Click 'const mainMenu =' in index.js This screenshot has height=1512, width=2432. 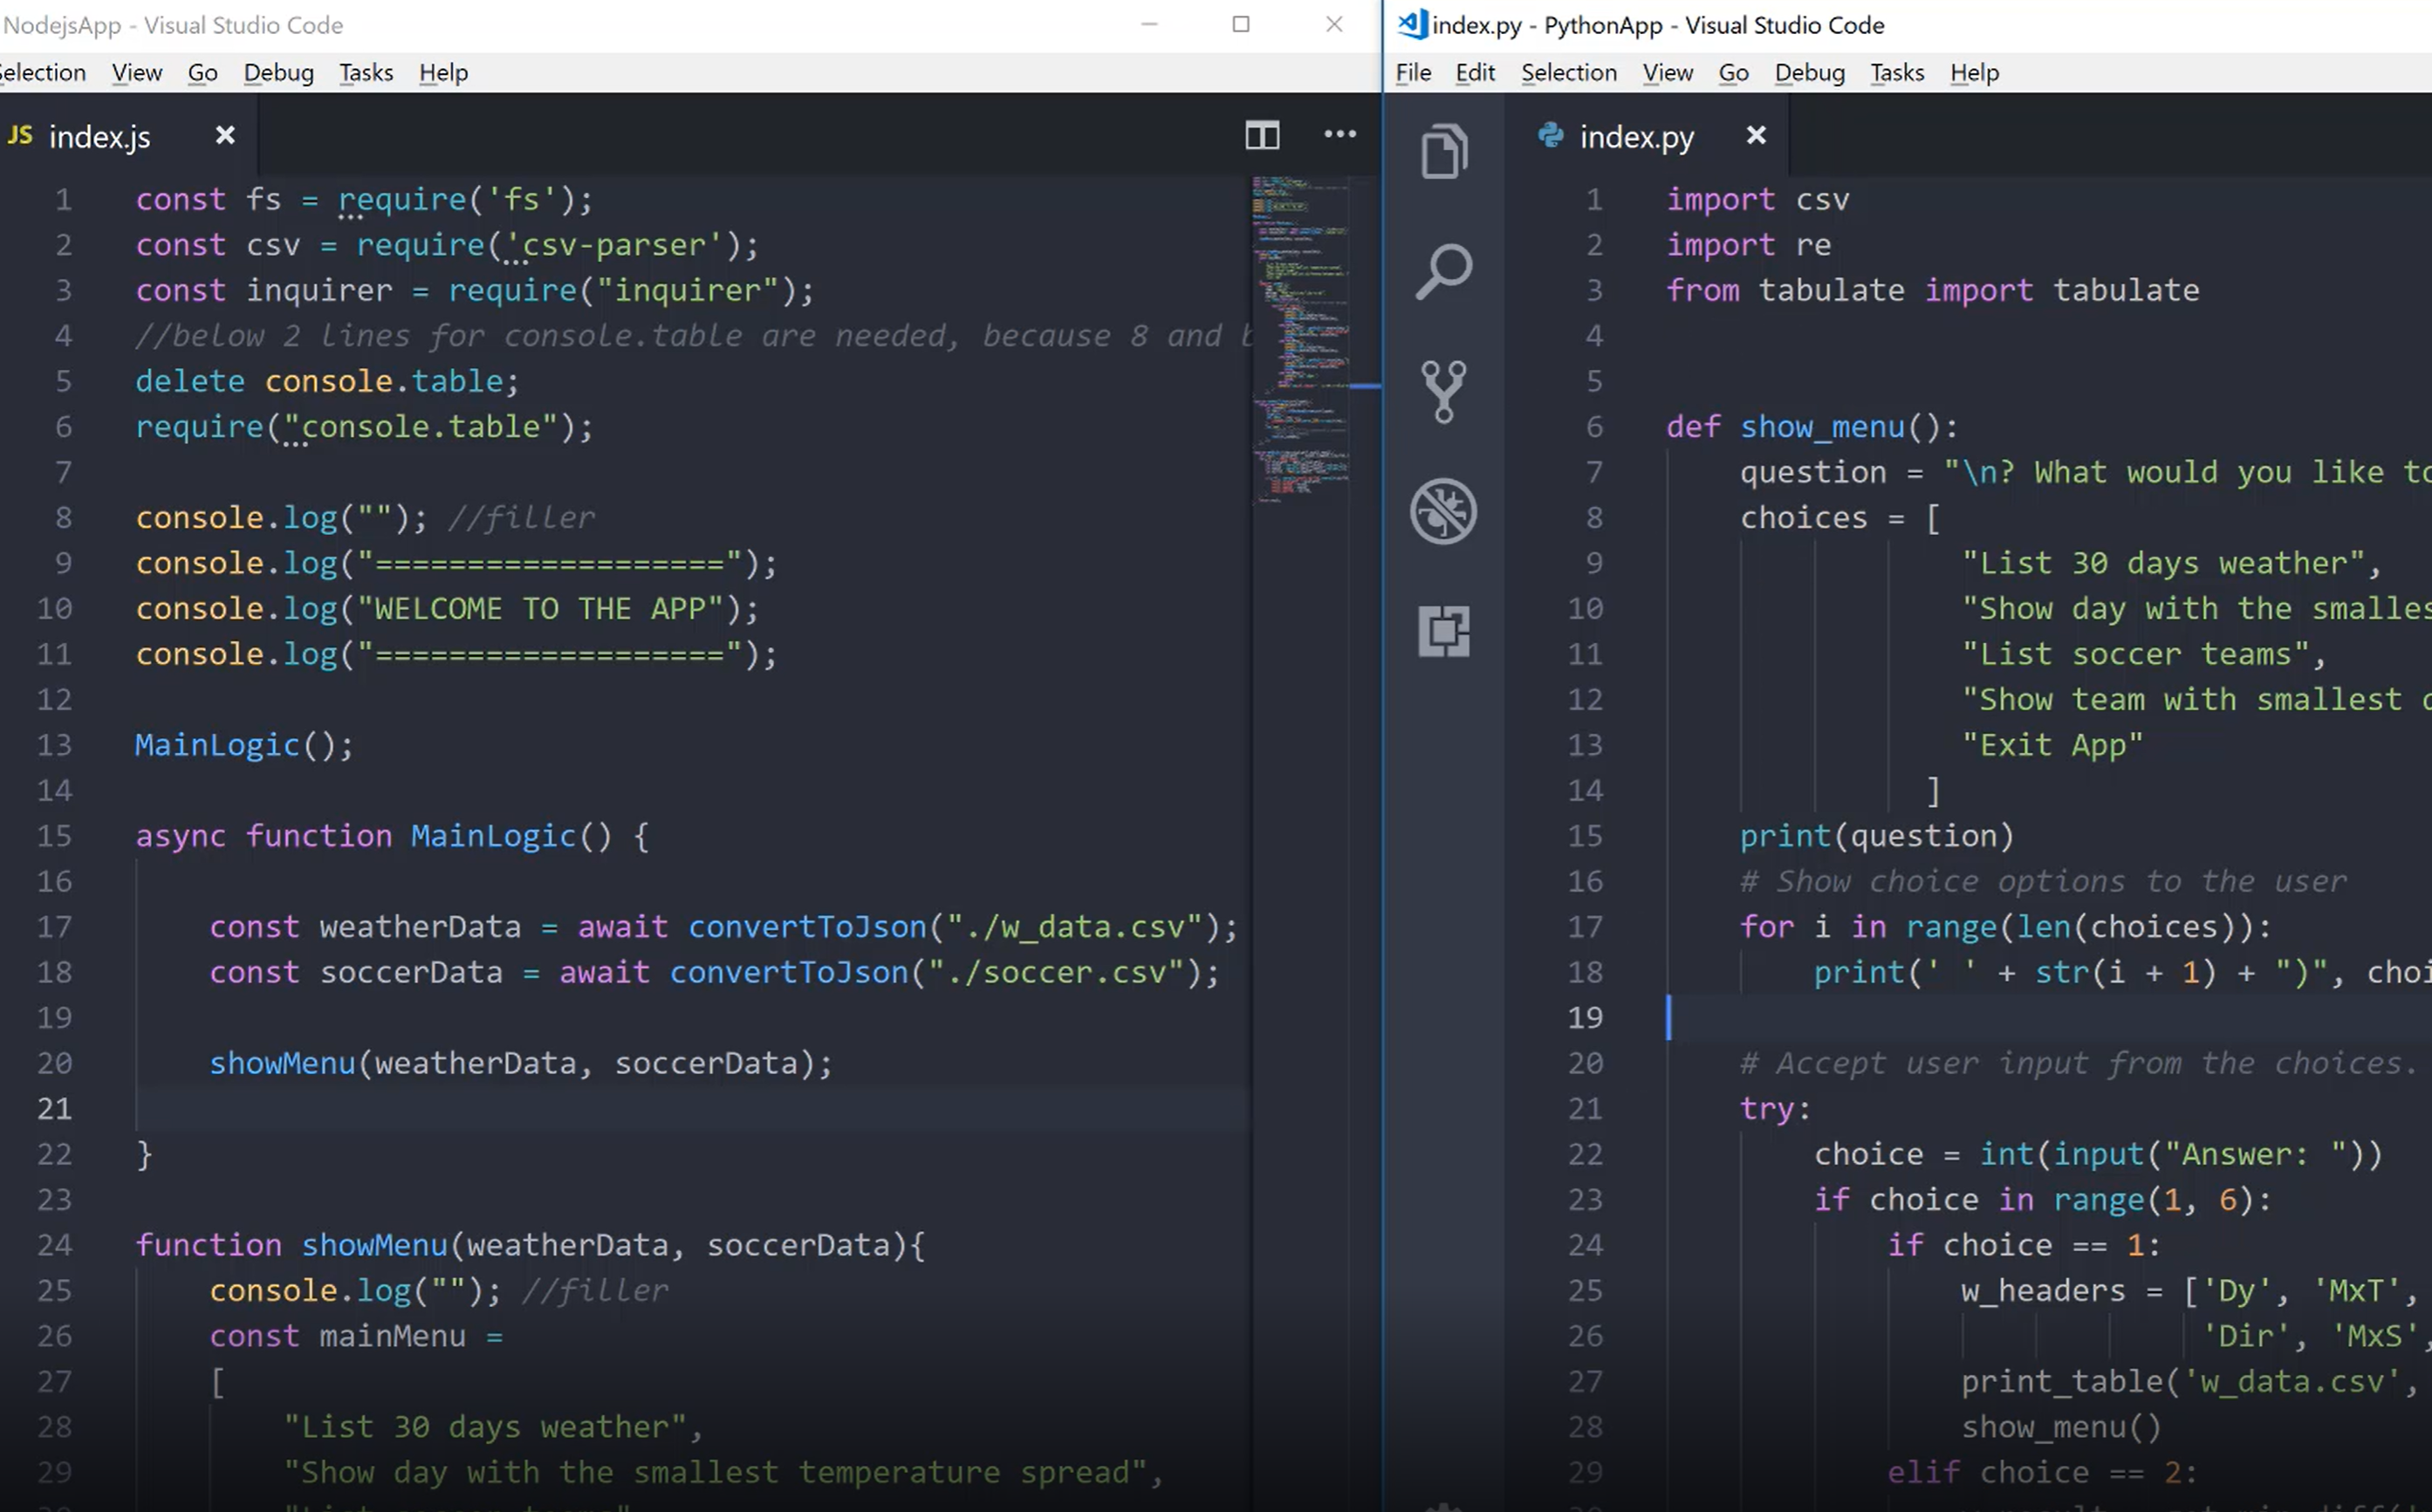(356, 1336)
